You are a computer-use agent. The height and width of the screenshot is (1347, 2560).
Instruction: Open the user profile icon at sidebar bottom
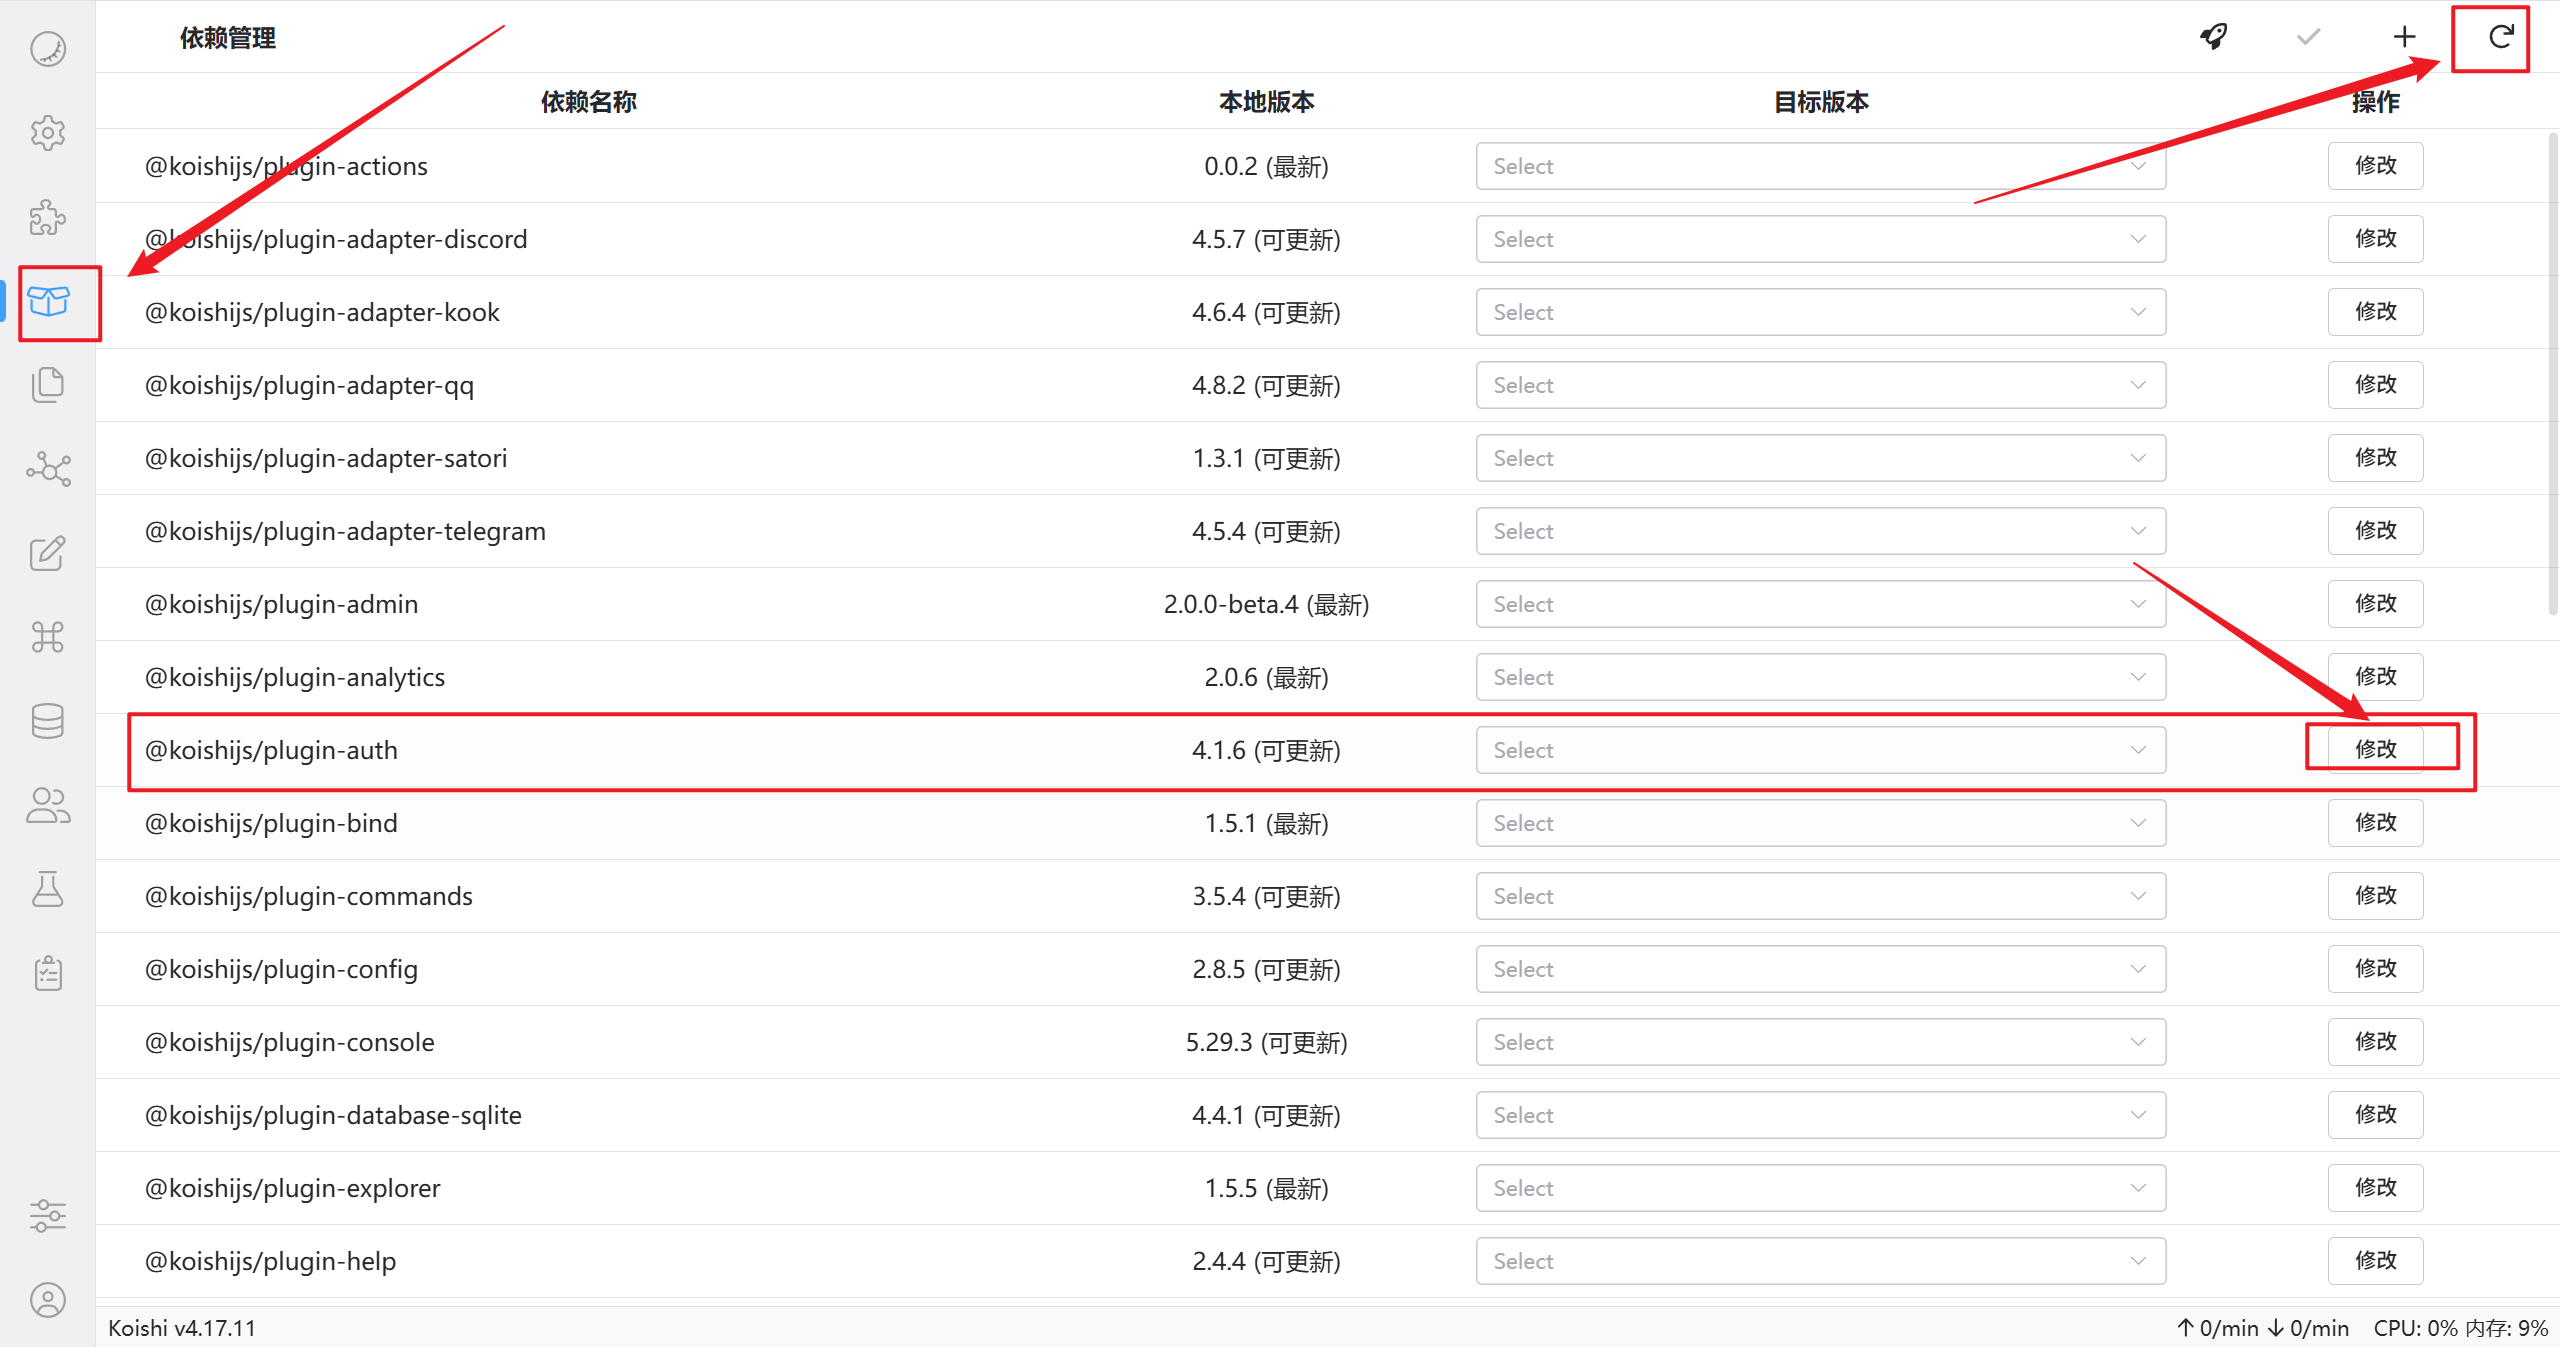[47, 1300]
